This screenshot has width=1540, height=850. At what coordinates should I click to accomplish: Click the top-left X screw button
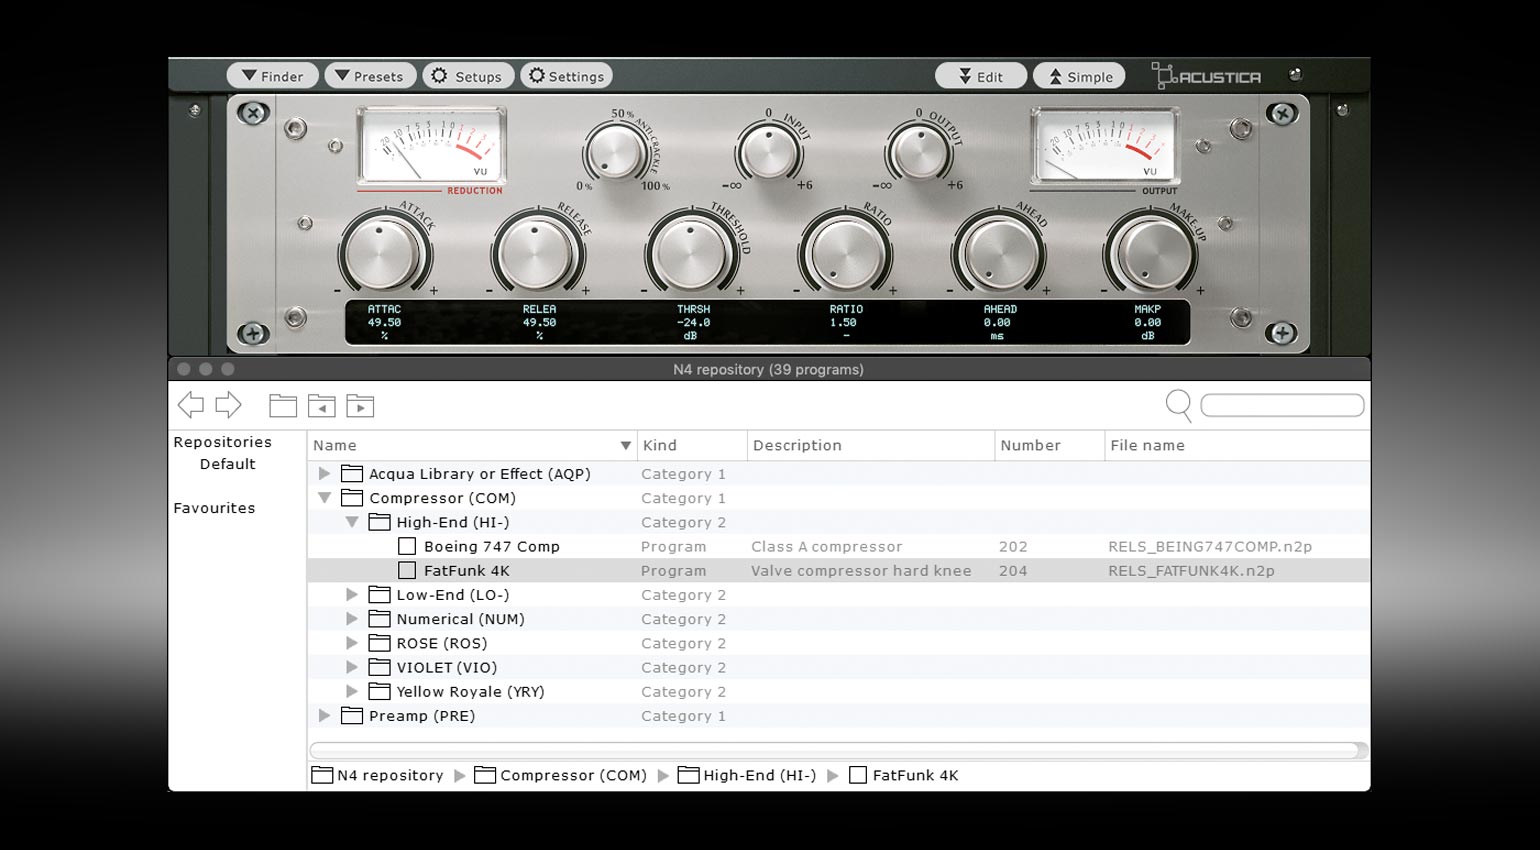253,114
